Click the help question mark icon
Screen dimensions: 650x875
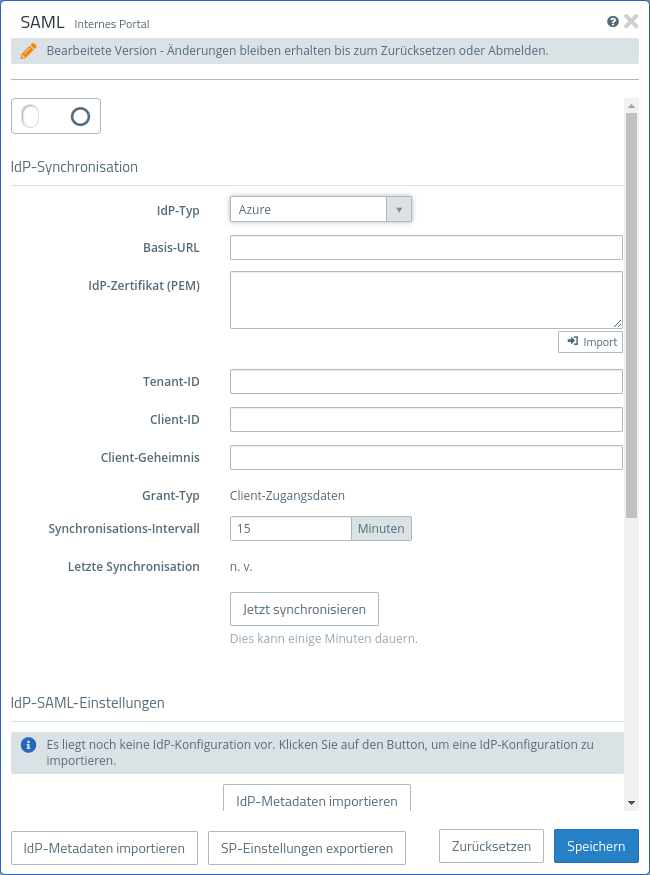pos(613,21)
